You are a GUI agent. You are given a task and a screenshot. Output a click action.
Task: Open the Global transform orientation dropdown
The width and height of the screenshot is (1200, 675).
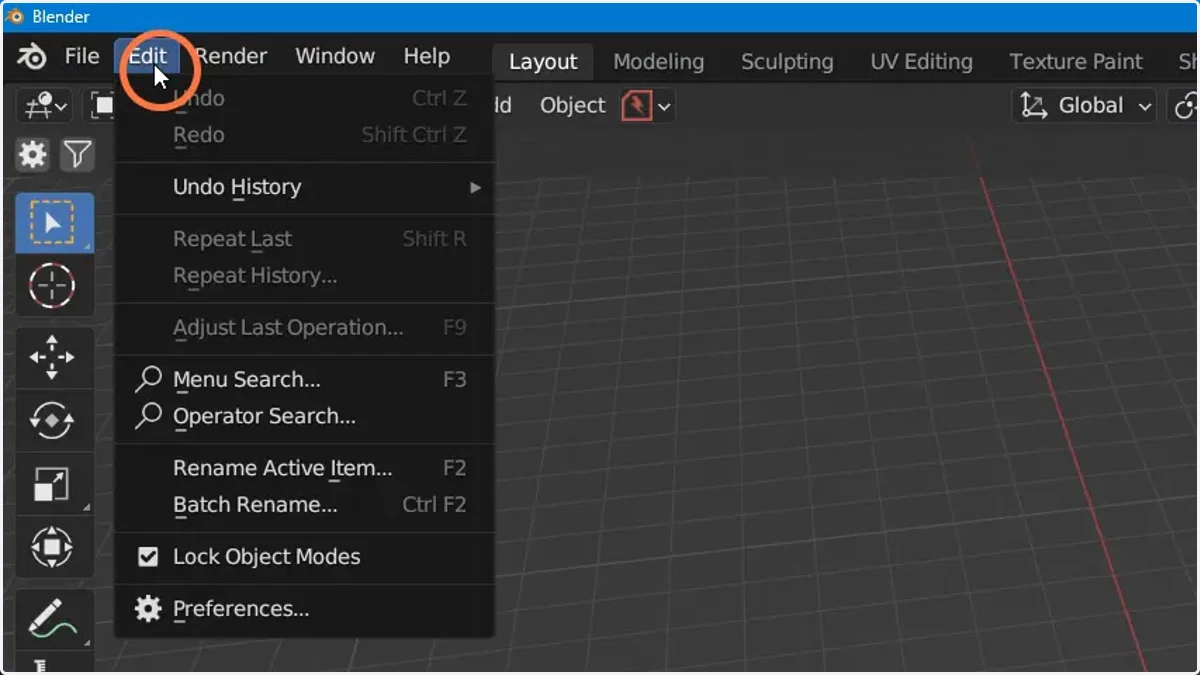pyautogui.click(x=1085, y=105)
